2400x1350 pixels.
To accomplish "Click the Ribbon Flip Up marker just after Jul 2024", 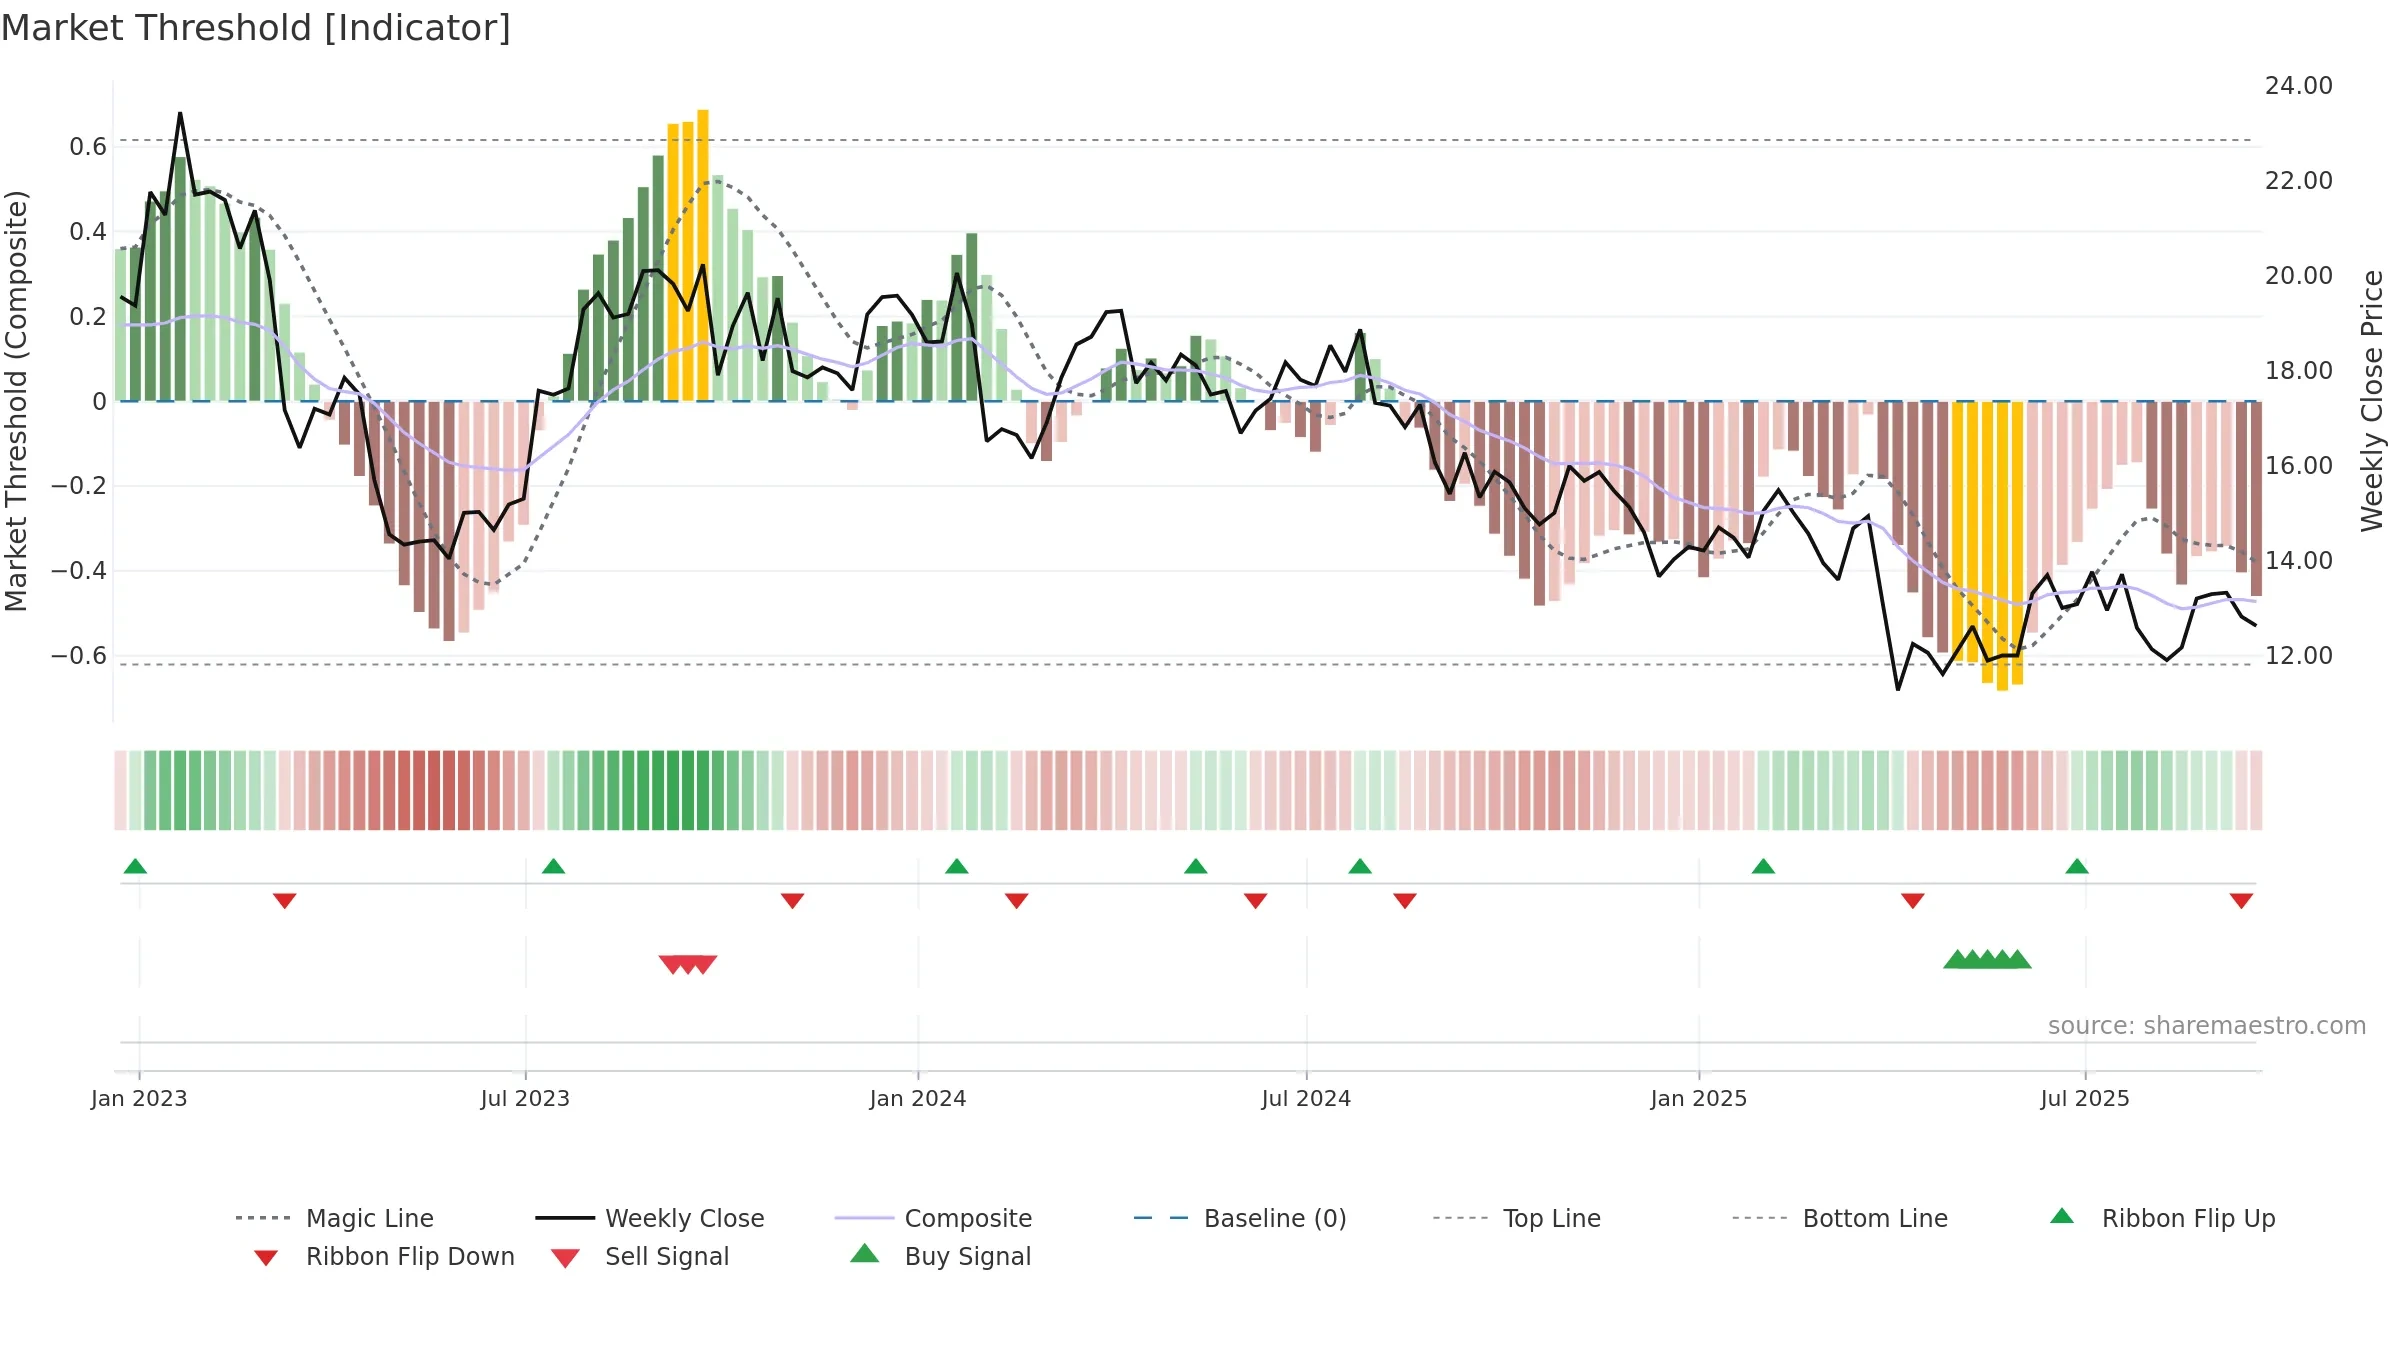I will [x=1359, y=866].
